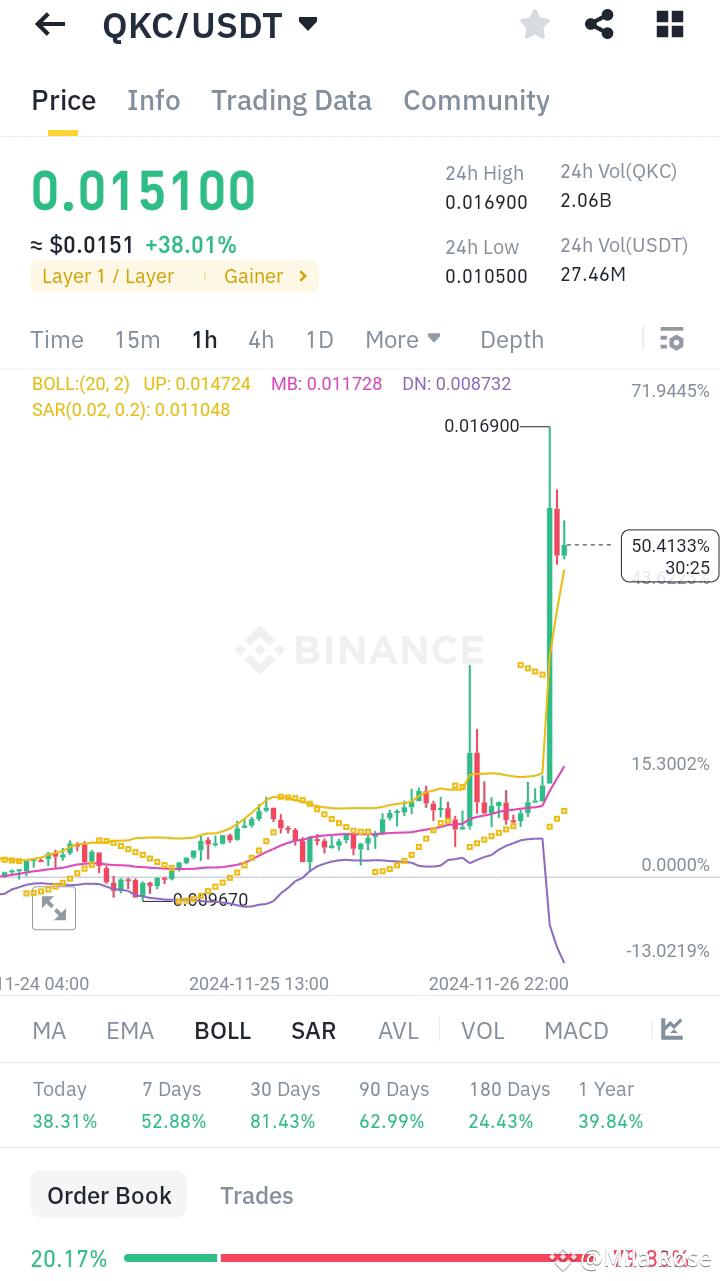This screenshot has width=720, height=1281.
Task: Open chart settings via the candlestick settings icon
Action: pyautogui.click(x=671, y=339)
